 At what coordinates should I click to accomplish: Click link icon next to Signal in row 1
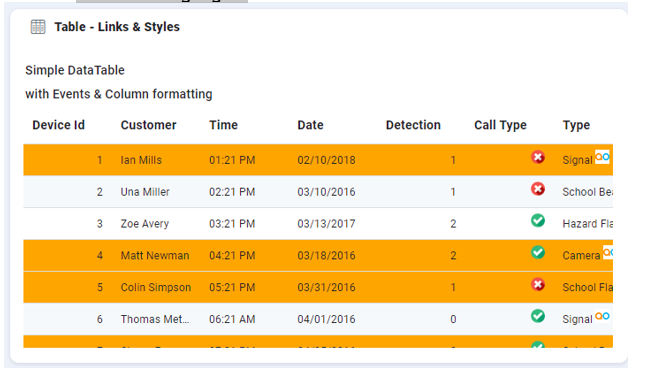point(602,157)
